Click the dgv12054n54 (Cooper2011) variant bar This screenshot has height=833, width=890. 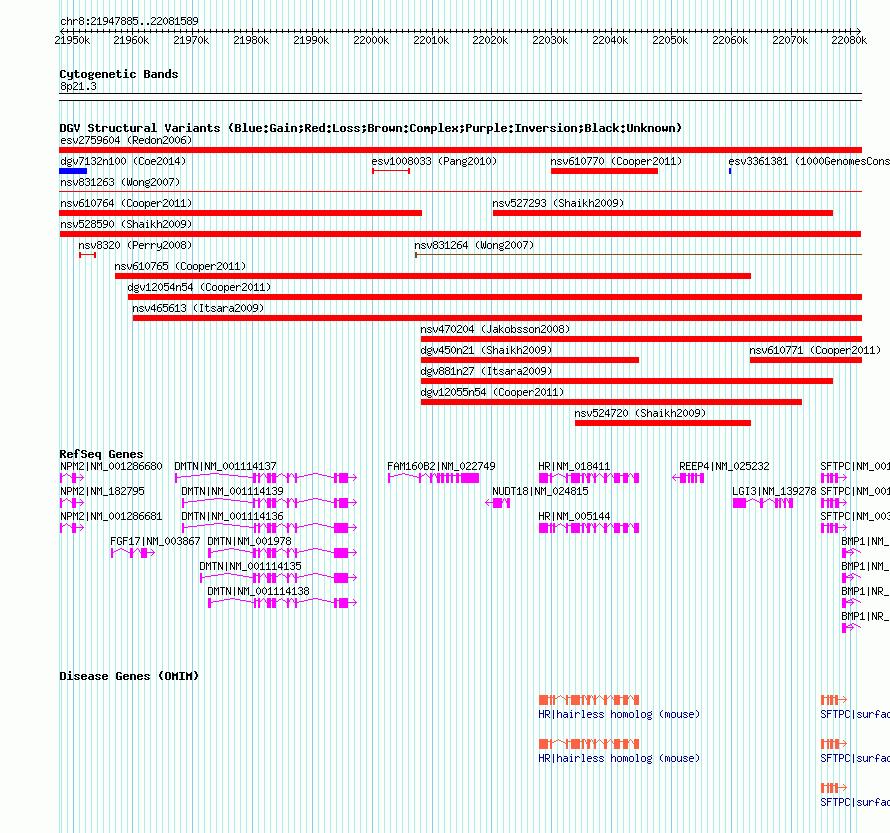(x=495, y=297)
